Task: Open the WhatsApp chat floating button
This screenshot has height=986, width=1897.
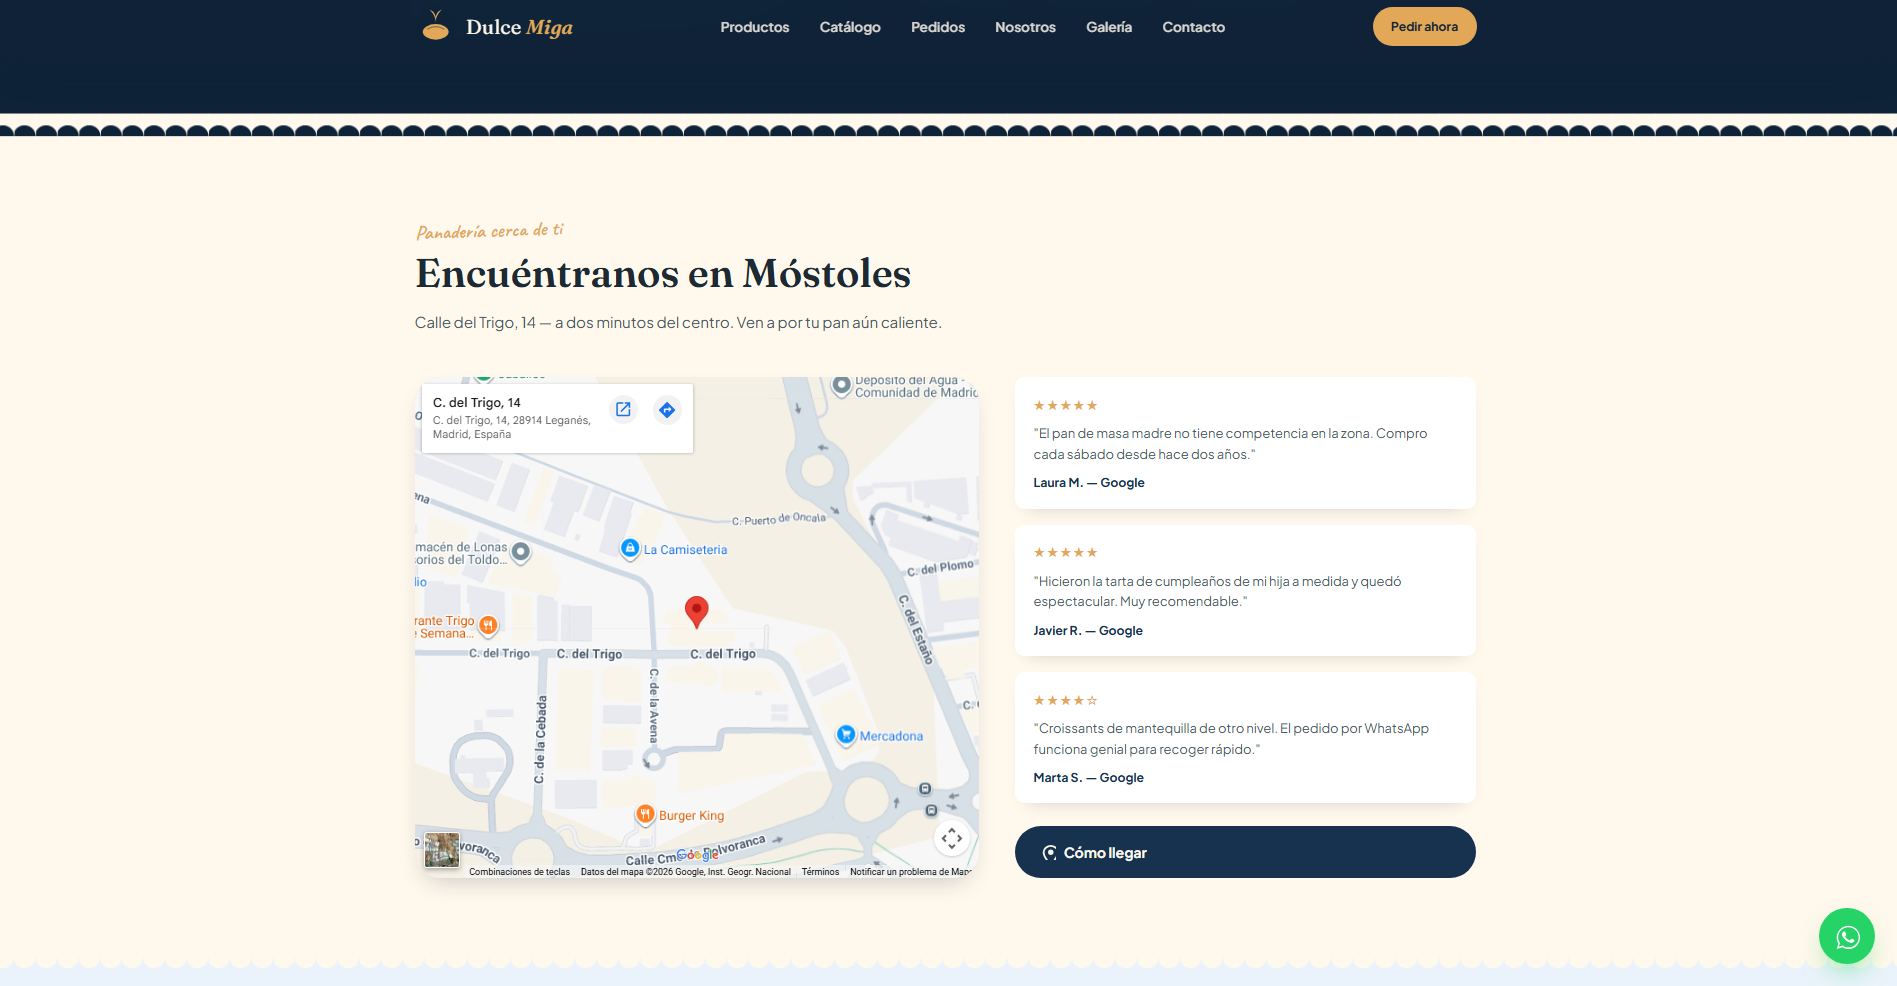Action: pyautogui.click(x=1846, y=936)
